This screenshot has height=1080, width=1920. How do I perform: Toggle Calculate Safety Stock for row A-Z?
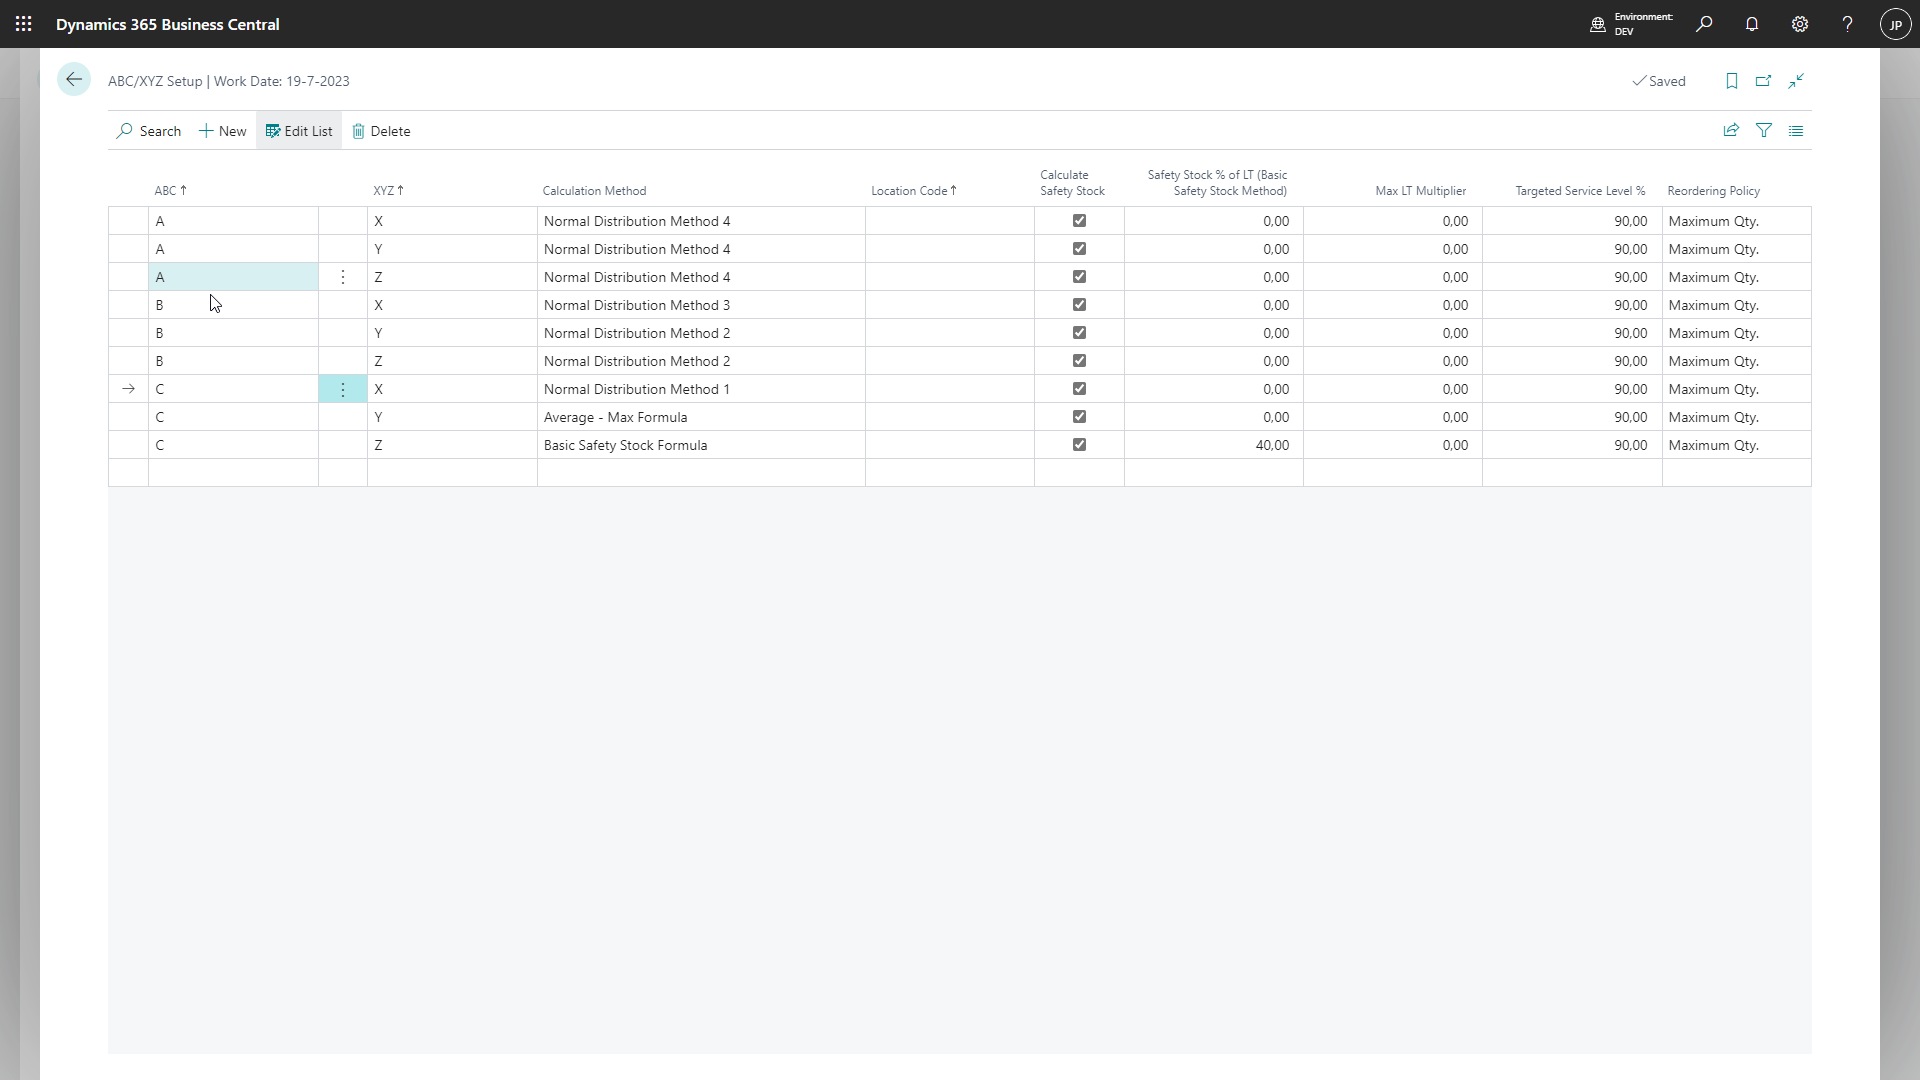(1080, 277)
